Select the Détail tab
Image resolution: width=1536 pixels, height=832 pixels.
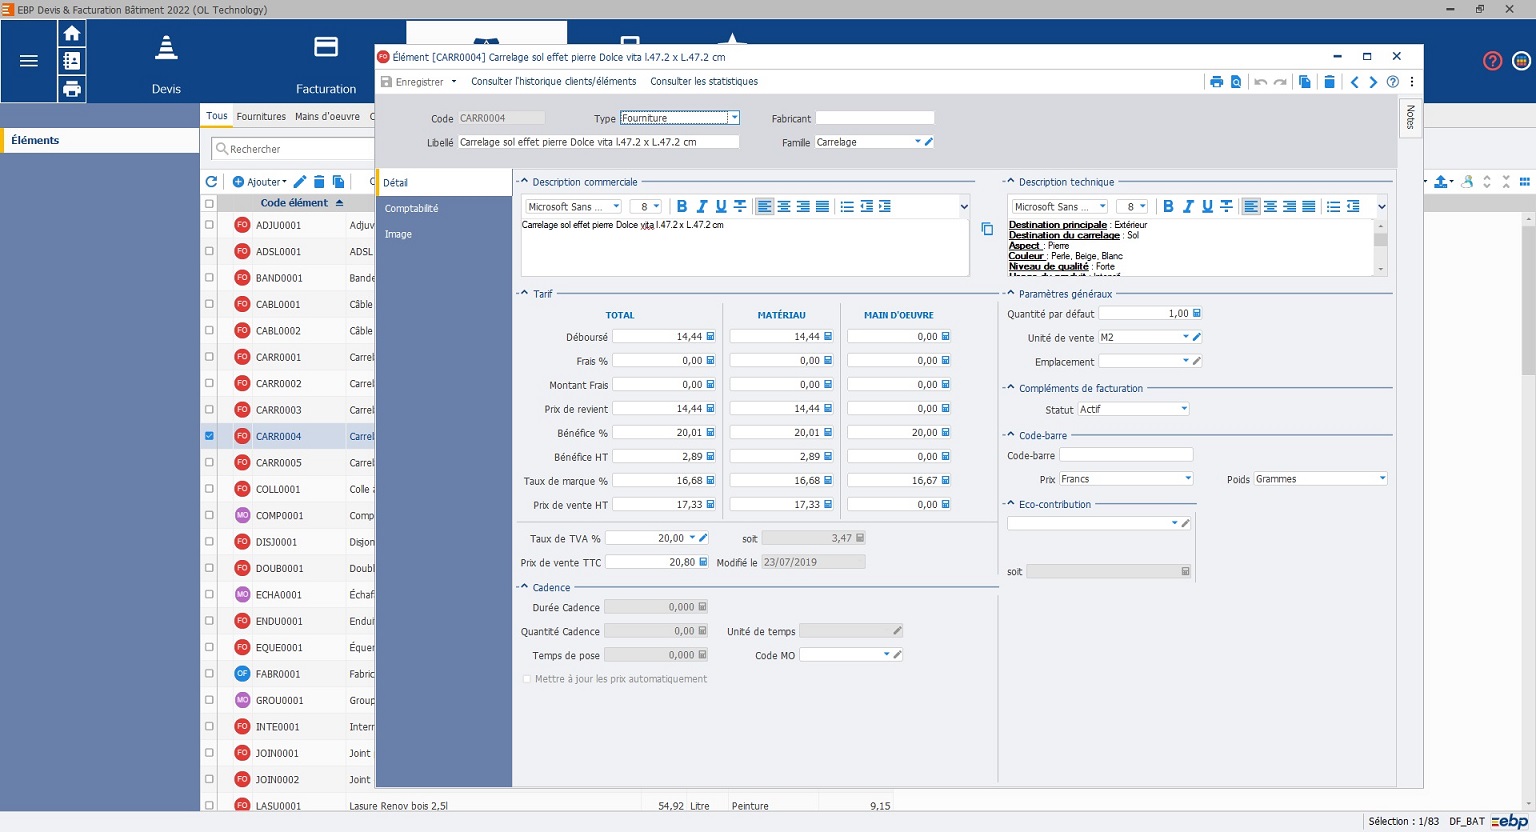pos(445,182)
